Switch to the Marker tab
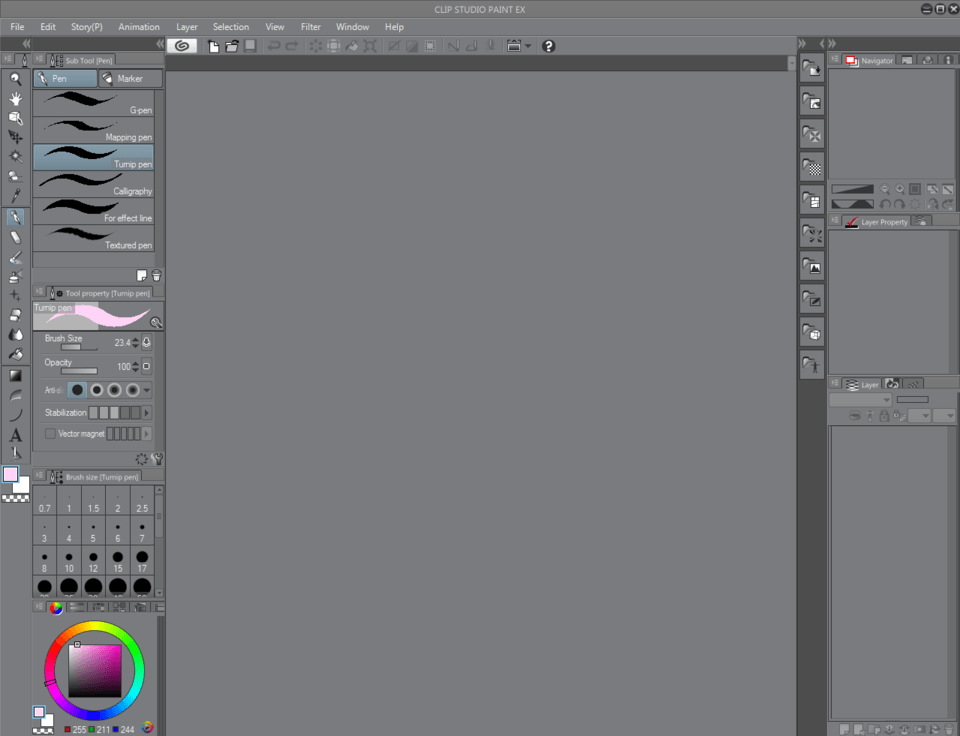 point(129,78)
